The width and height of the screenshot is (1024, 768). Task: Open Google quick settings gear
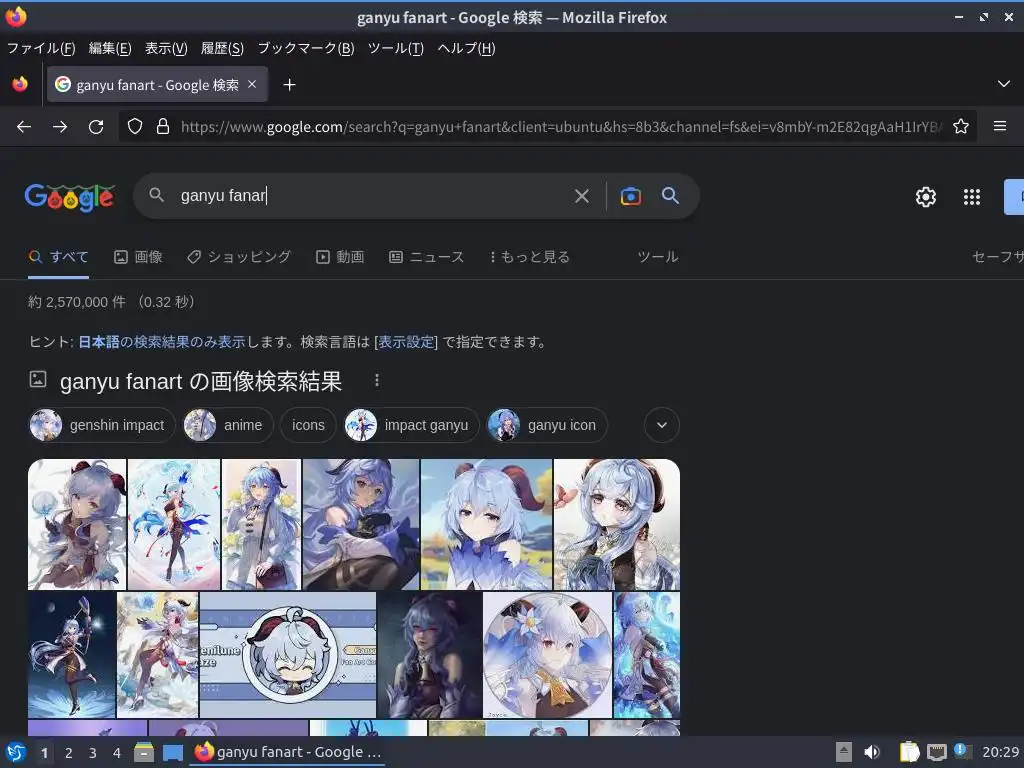pyautogui.click(x=925, y=197)
